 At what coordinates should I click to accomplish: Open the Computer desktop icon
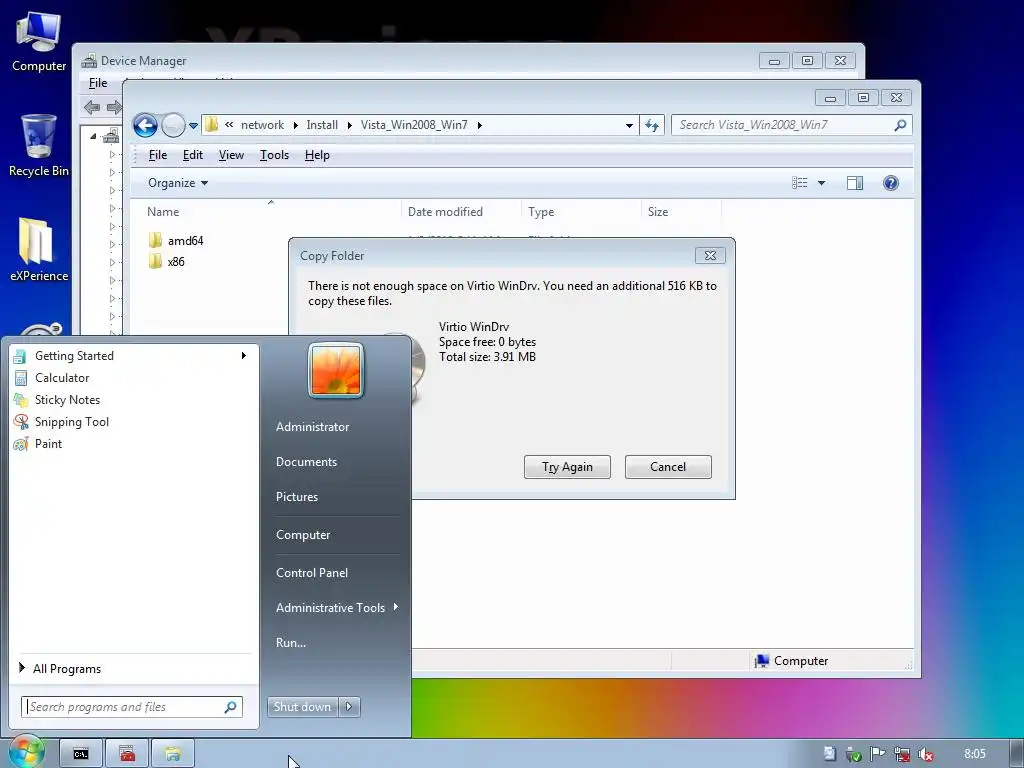click(x=39, y=42)
